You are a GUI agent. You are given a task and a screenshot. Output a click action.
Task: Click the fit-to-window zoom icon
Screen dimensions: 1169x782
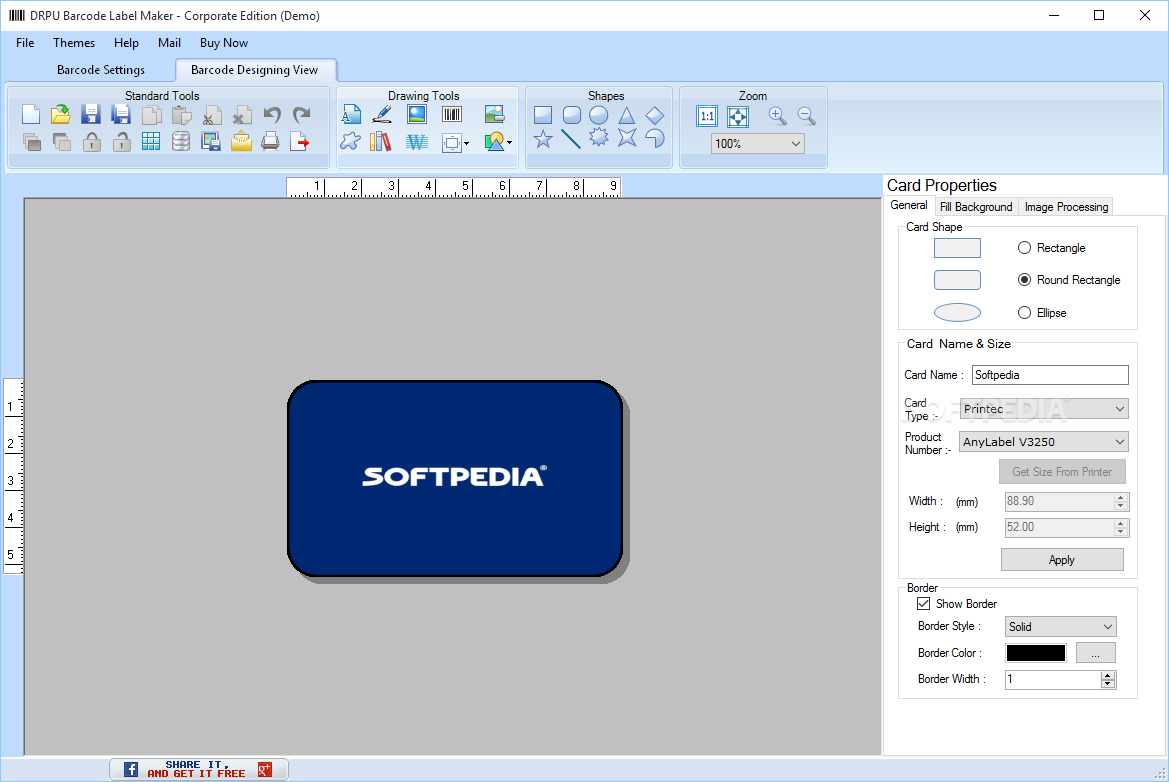coord(737,116)
